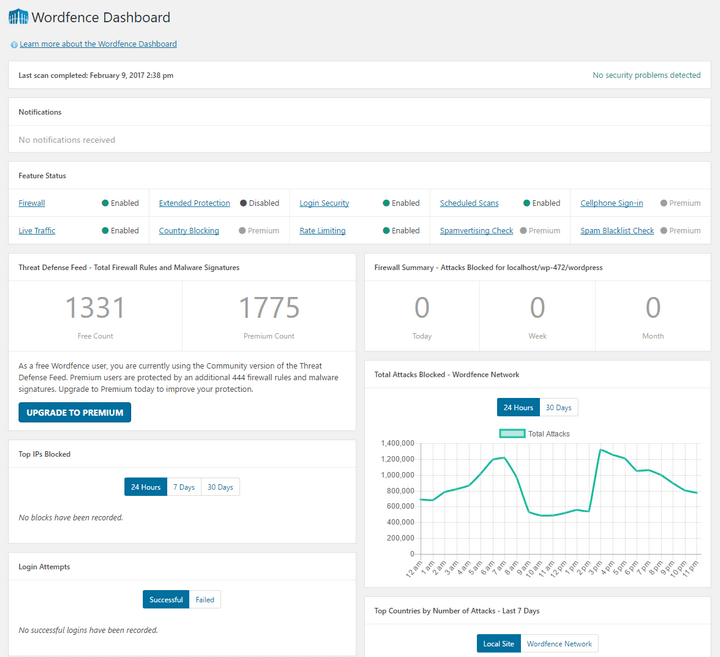The image size is (720, 657).
Task: Click the green status dot for Live Traffic
Action: click(105, 230)
